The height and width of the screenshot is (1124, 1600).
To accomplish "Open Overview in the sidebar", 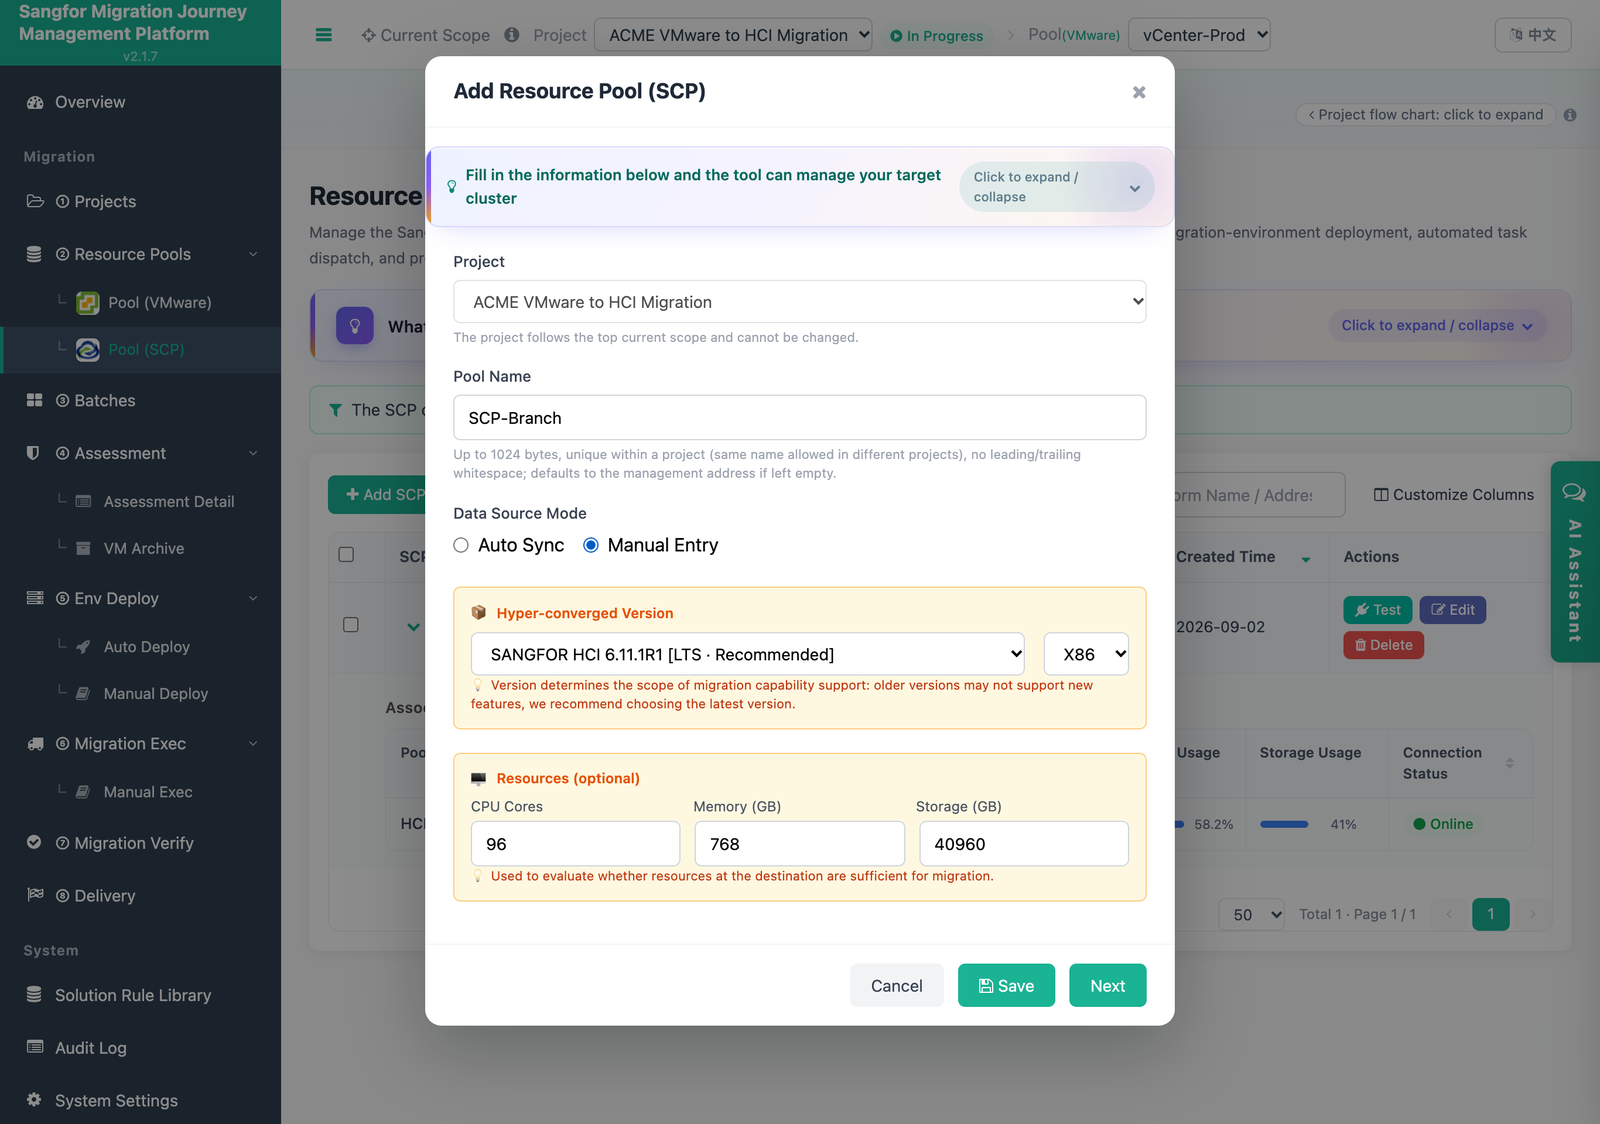I will coord(140,102).
